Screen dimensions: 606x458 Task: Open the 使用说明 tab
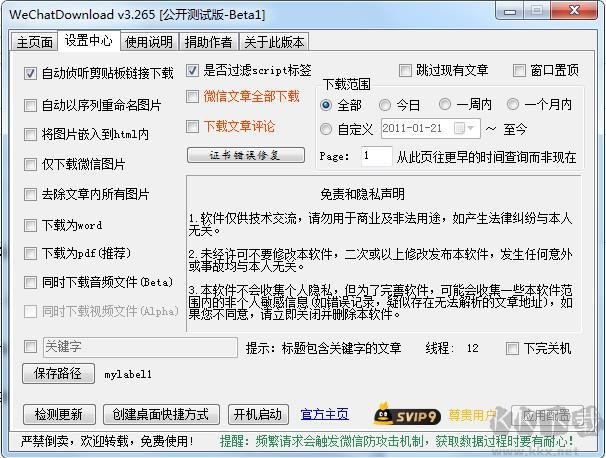[x=149, y=42]
